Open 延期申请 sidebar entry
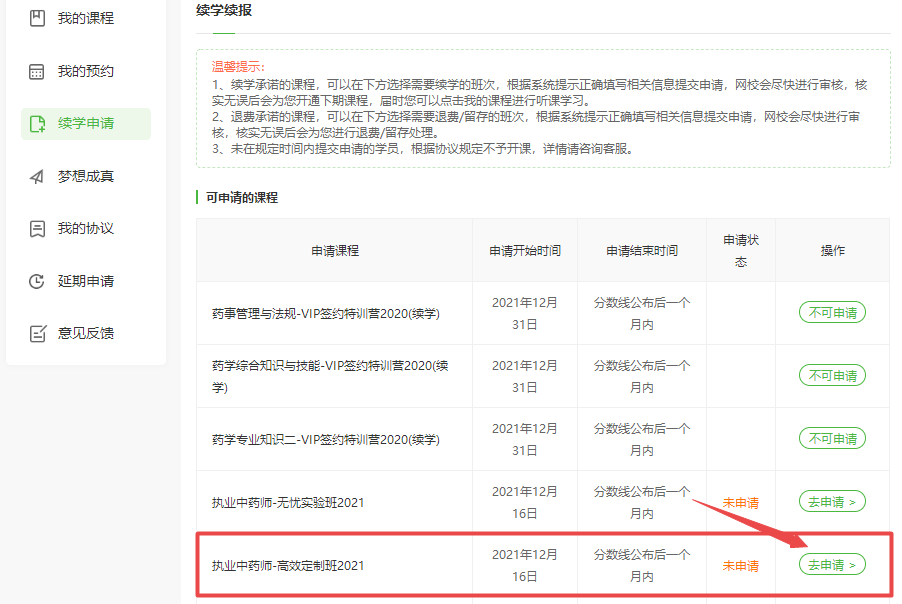The width and height of the screenshot is (902, 604). pyautogui.click(x=85, y=281)
